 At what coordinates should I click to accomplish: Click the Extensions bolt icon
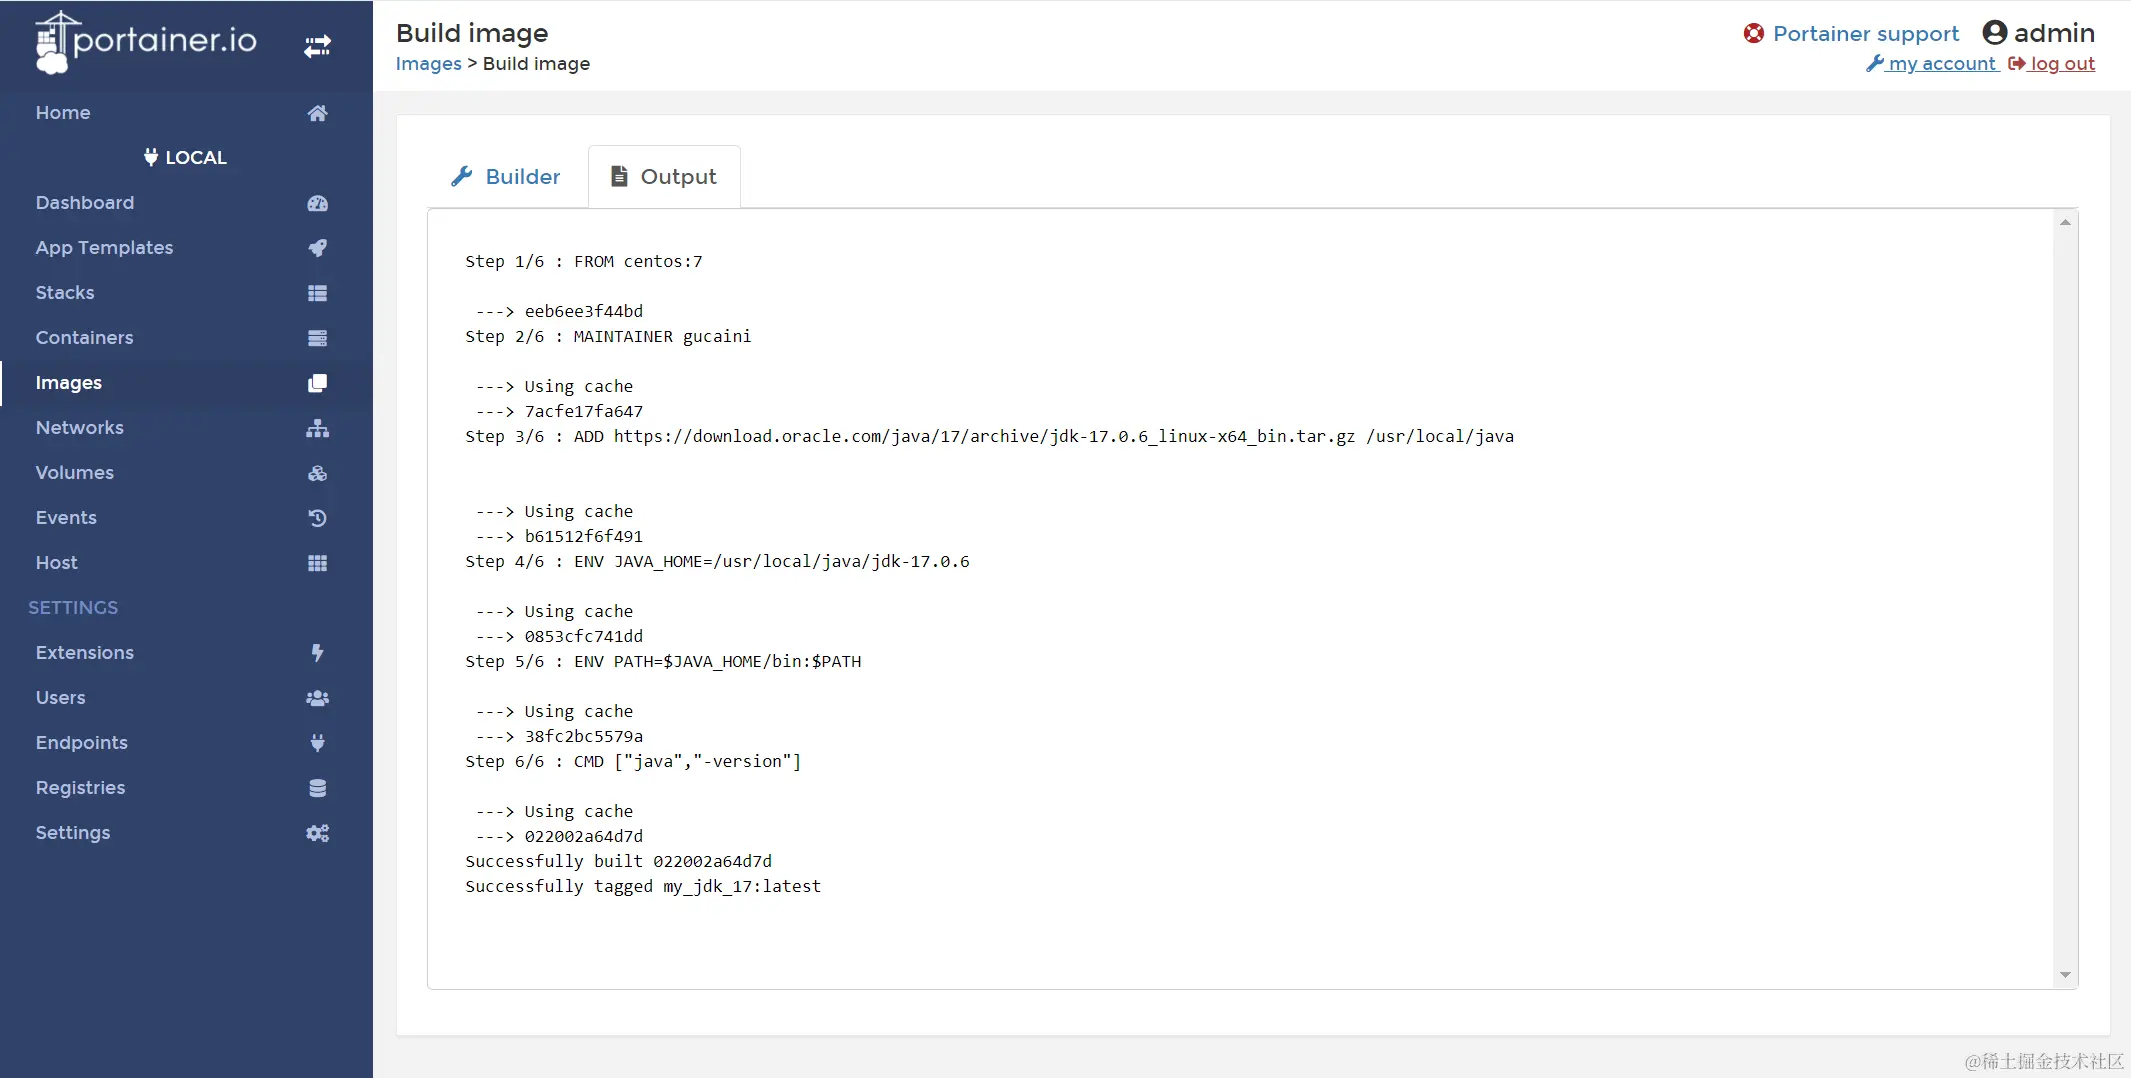tap(317, 653)
